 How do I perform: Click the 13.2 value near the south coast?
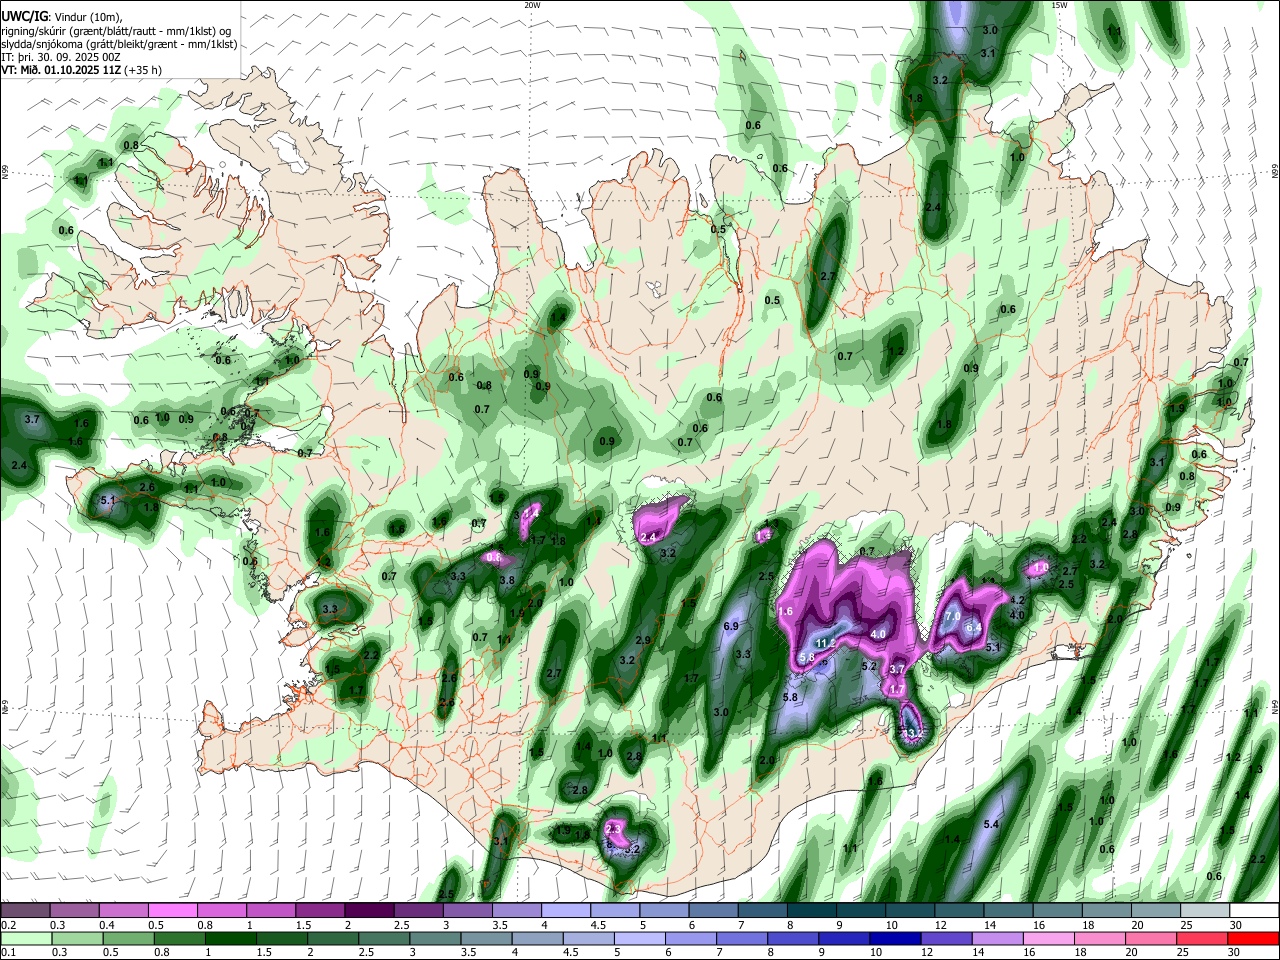(912, 734)
